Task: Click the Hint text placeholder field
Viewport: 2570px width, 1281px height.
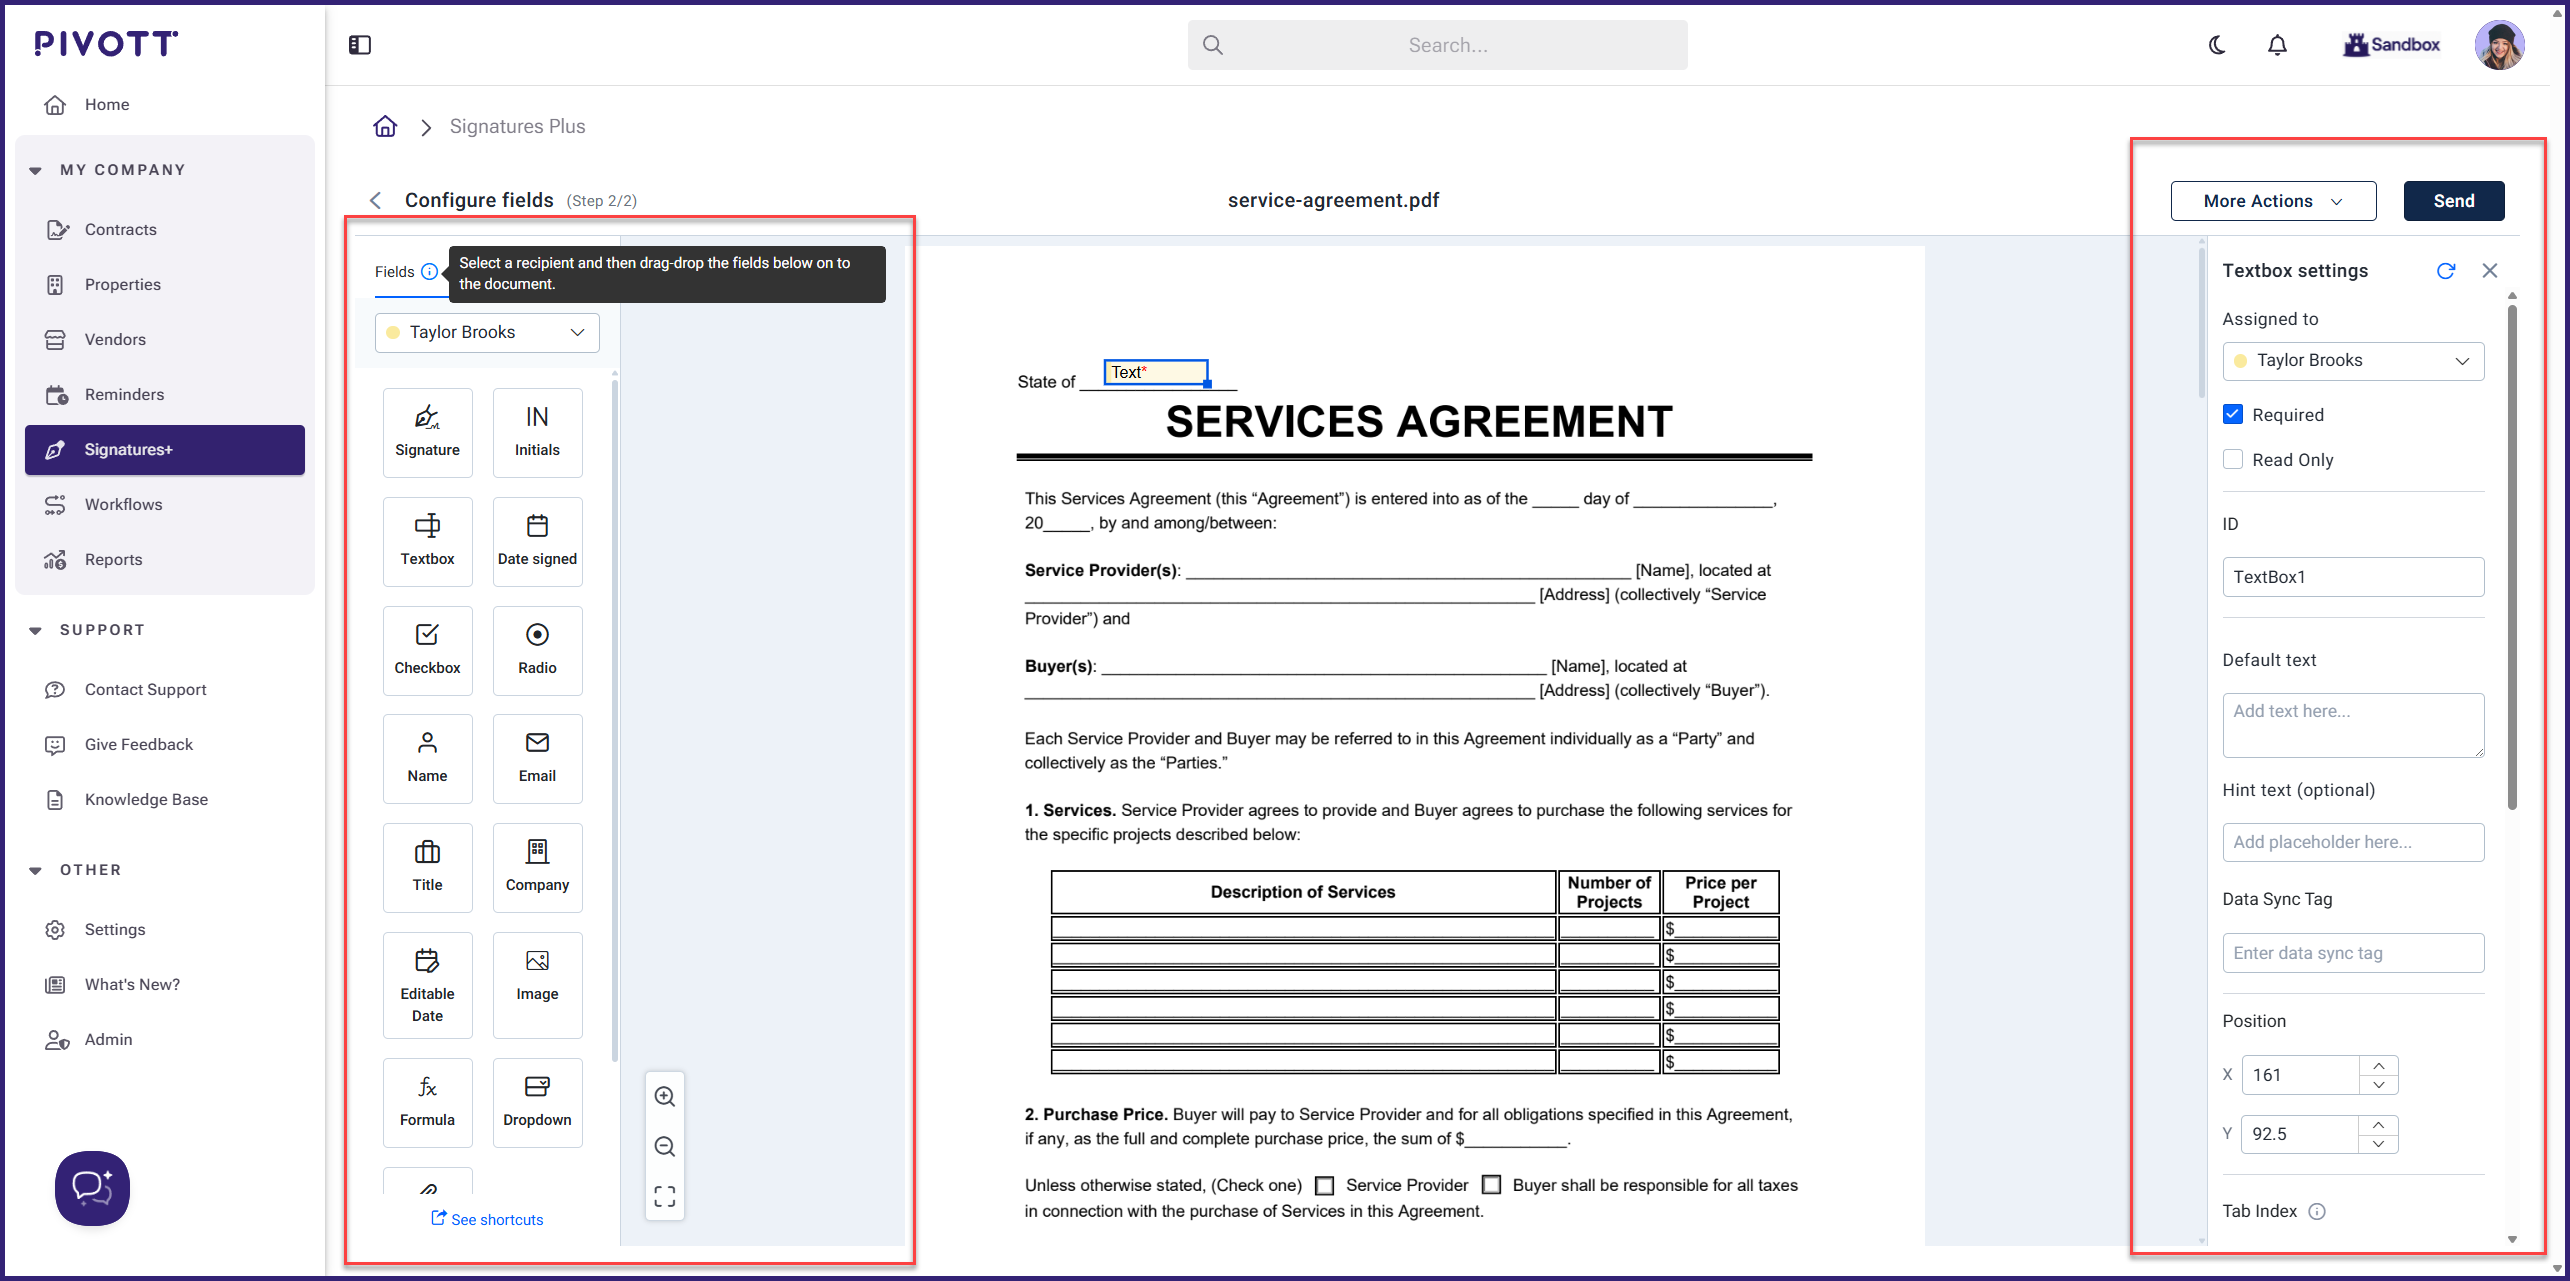Action: point(2353,842)
